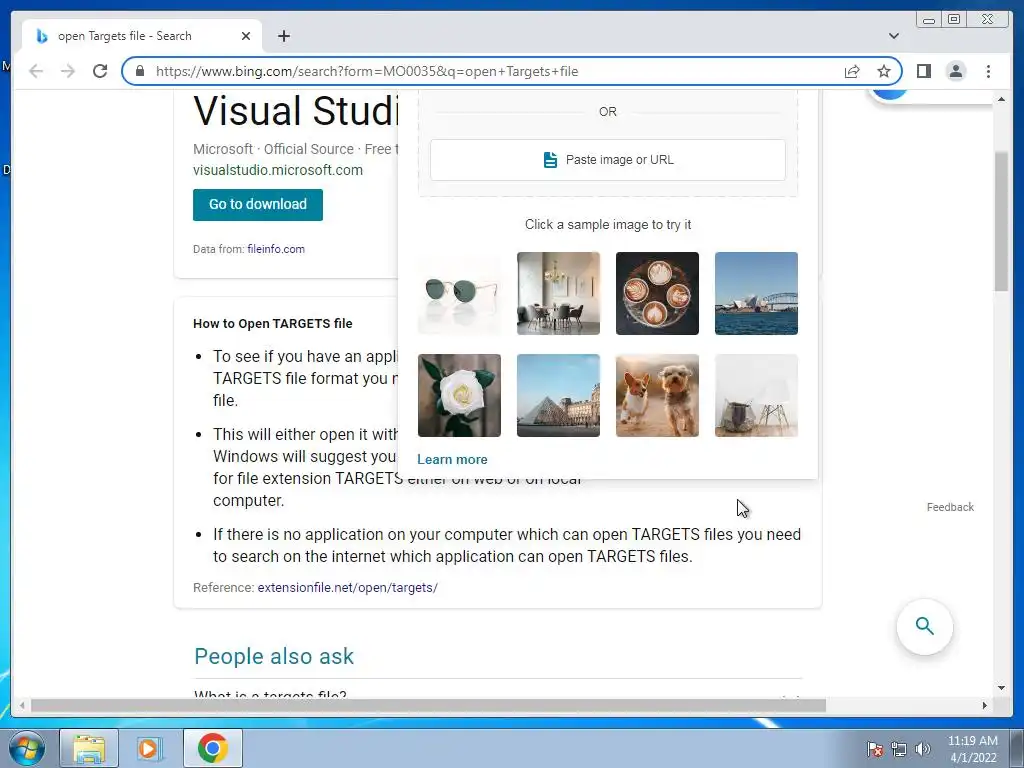
Task: Share this page icon in address bar
Action: click(x=852, y=71)
